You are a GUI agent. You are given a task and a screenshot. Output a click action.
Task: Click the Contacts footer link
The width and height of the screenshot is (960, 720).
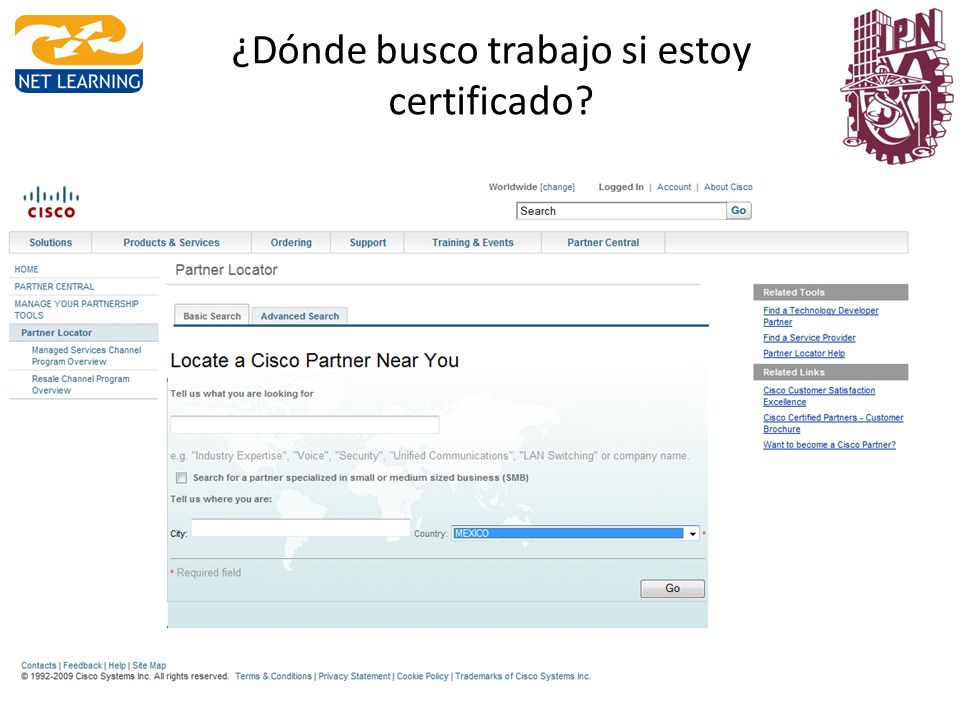pos(39,666)
